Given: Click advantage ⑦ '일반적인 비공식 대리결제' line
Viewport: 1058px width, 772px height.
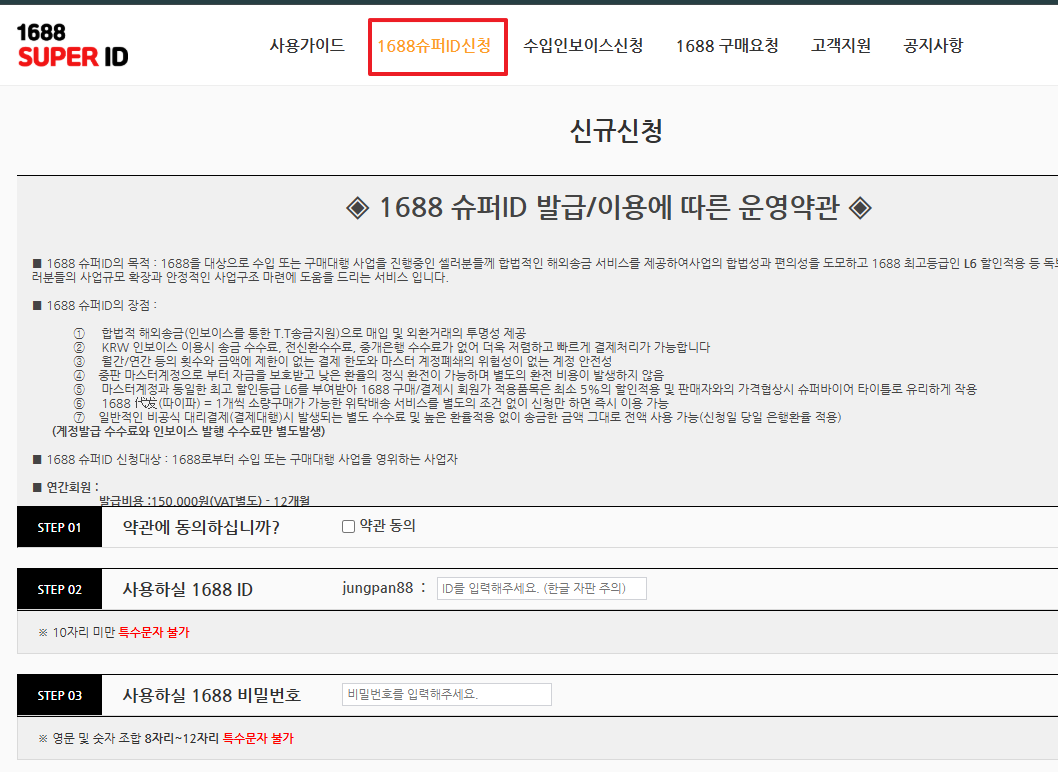Looking at the screenshot, I should [457, 417].
